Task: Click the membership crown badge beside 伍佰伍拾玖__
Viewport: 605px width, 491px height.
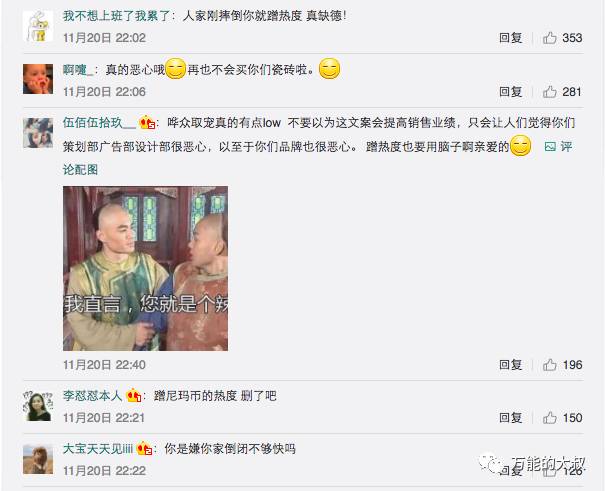Action: point(147,123)
